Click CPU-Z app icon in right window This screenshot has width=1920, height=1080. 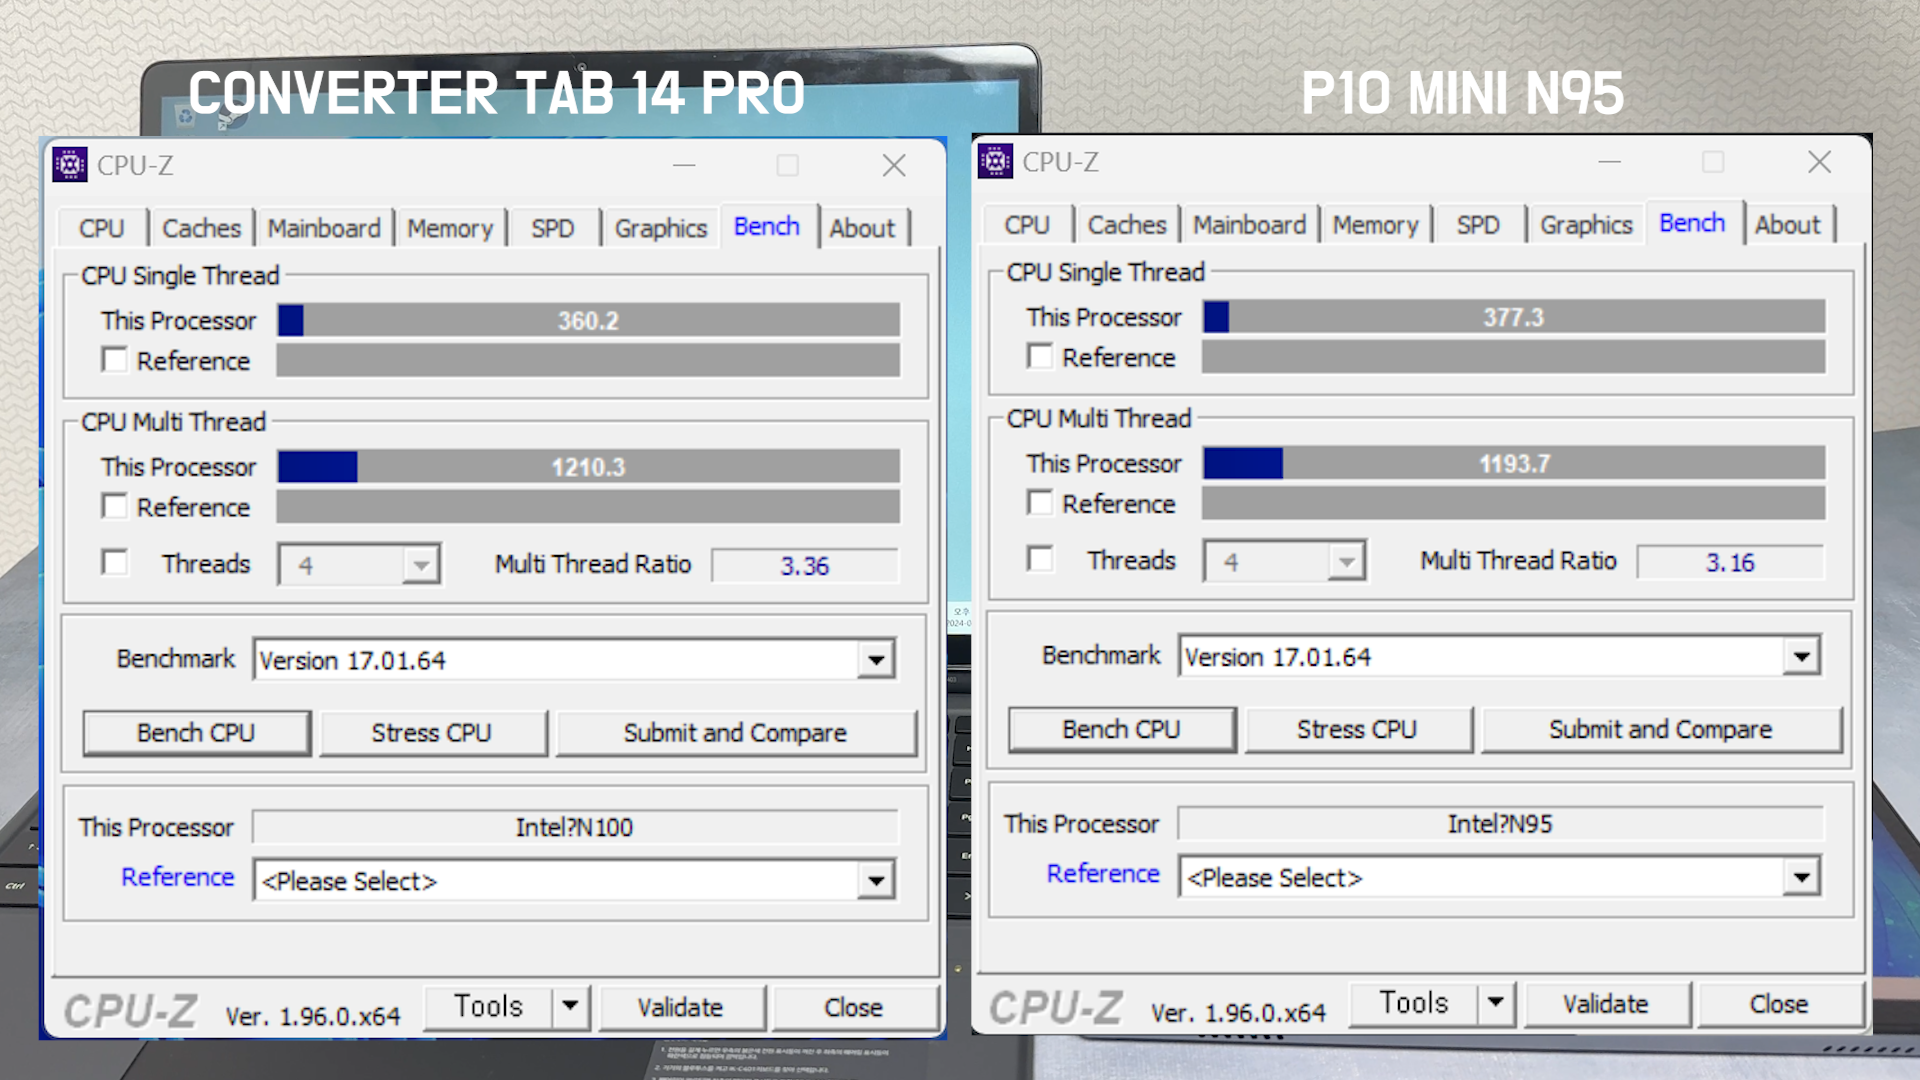pyautogui.click(x=995, y=162)
